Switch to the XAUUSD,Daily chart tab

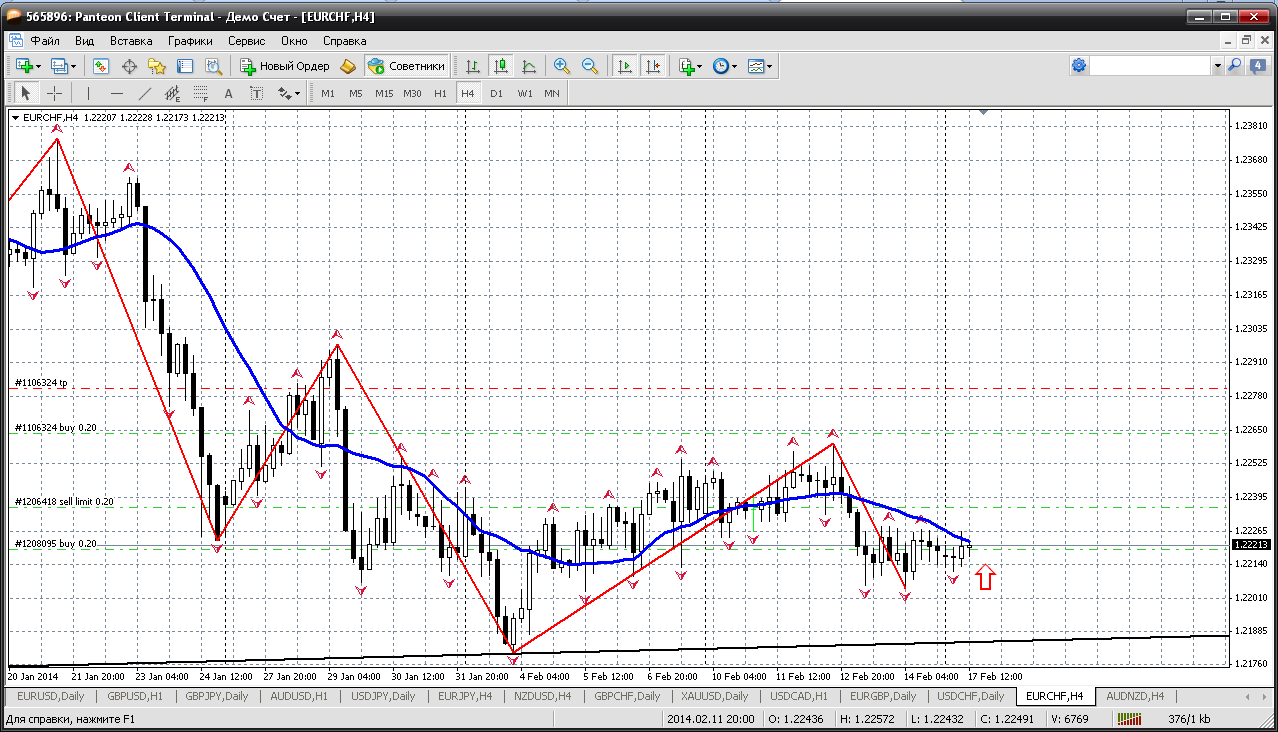(x=714, y=696)
